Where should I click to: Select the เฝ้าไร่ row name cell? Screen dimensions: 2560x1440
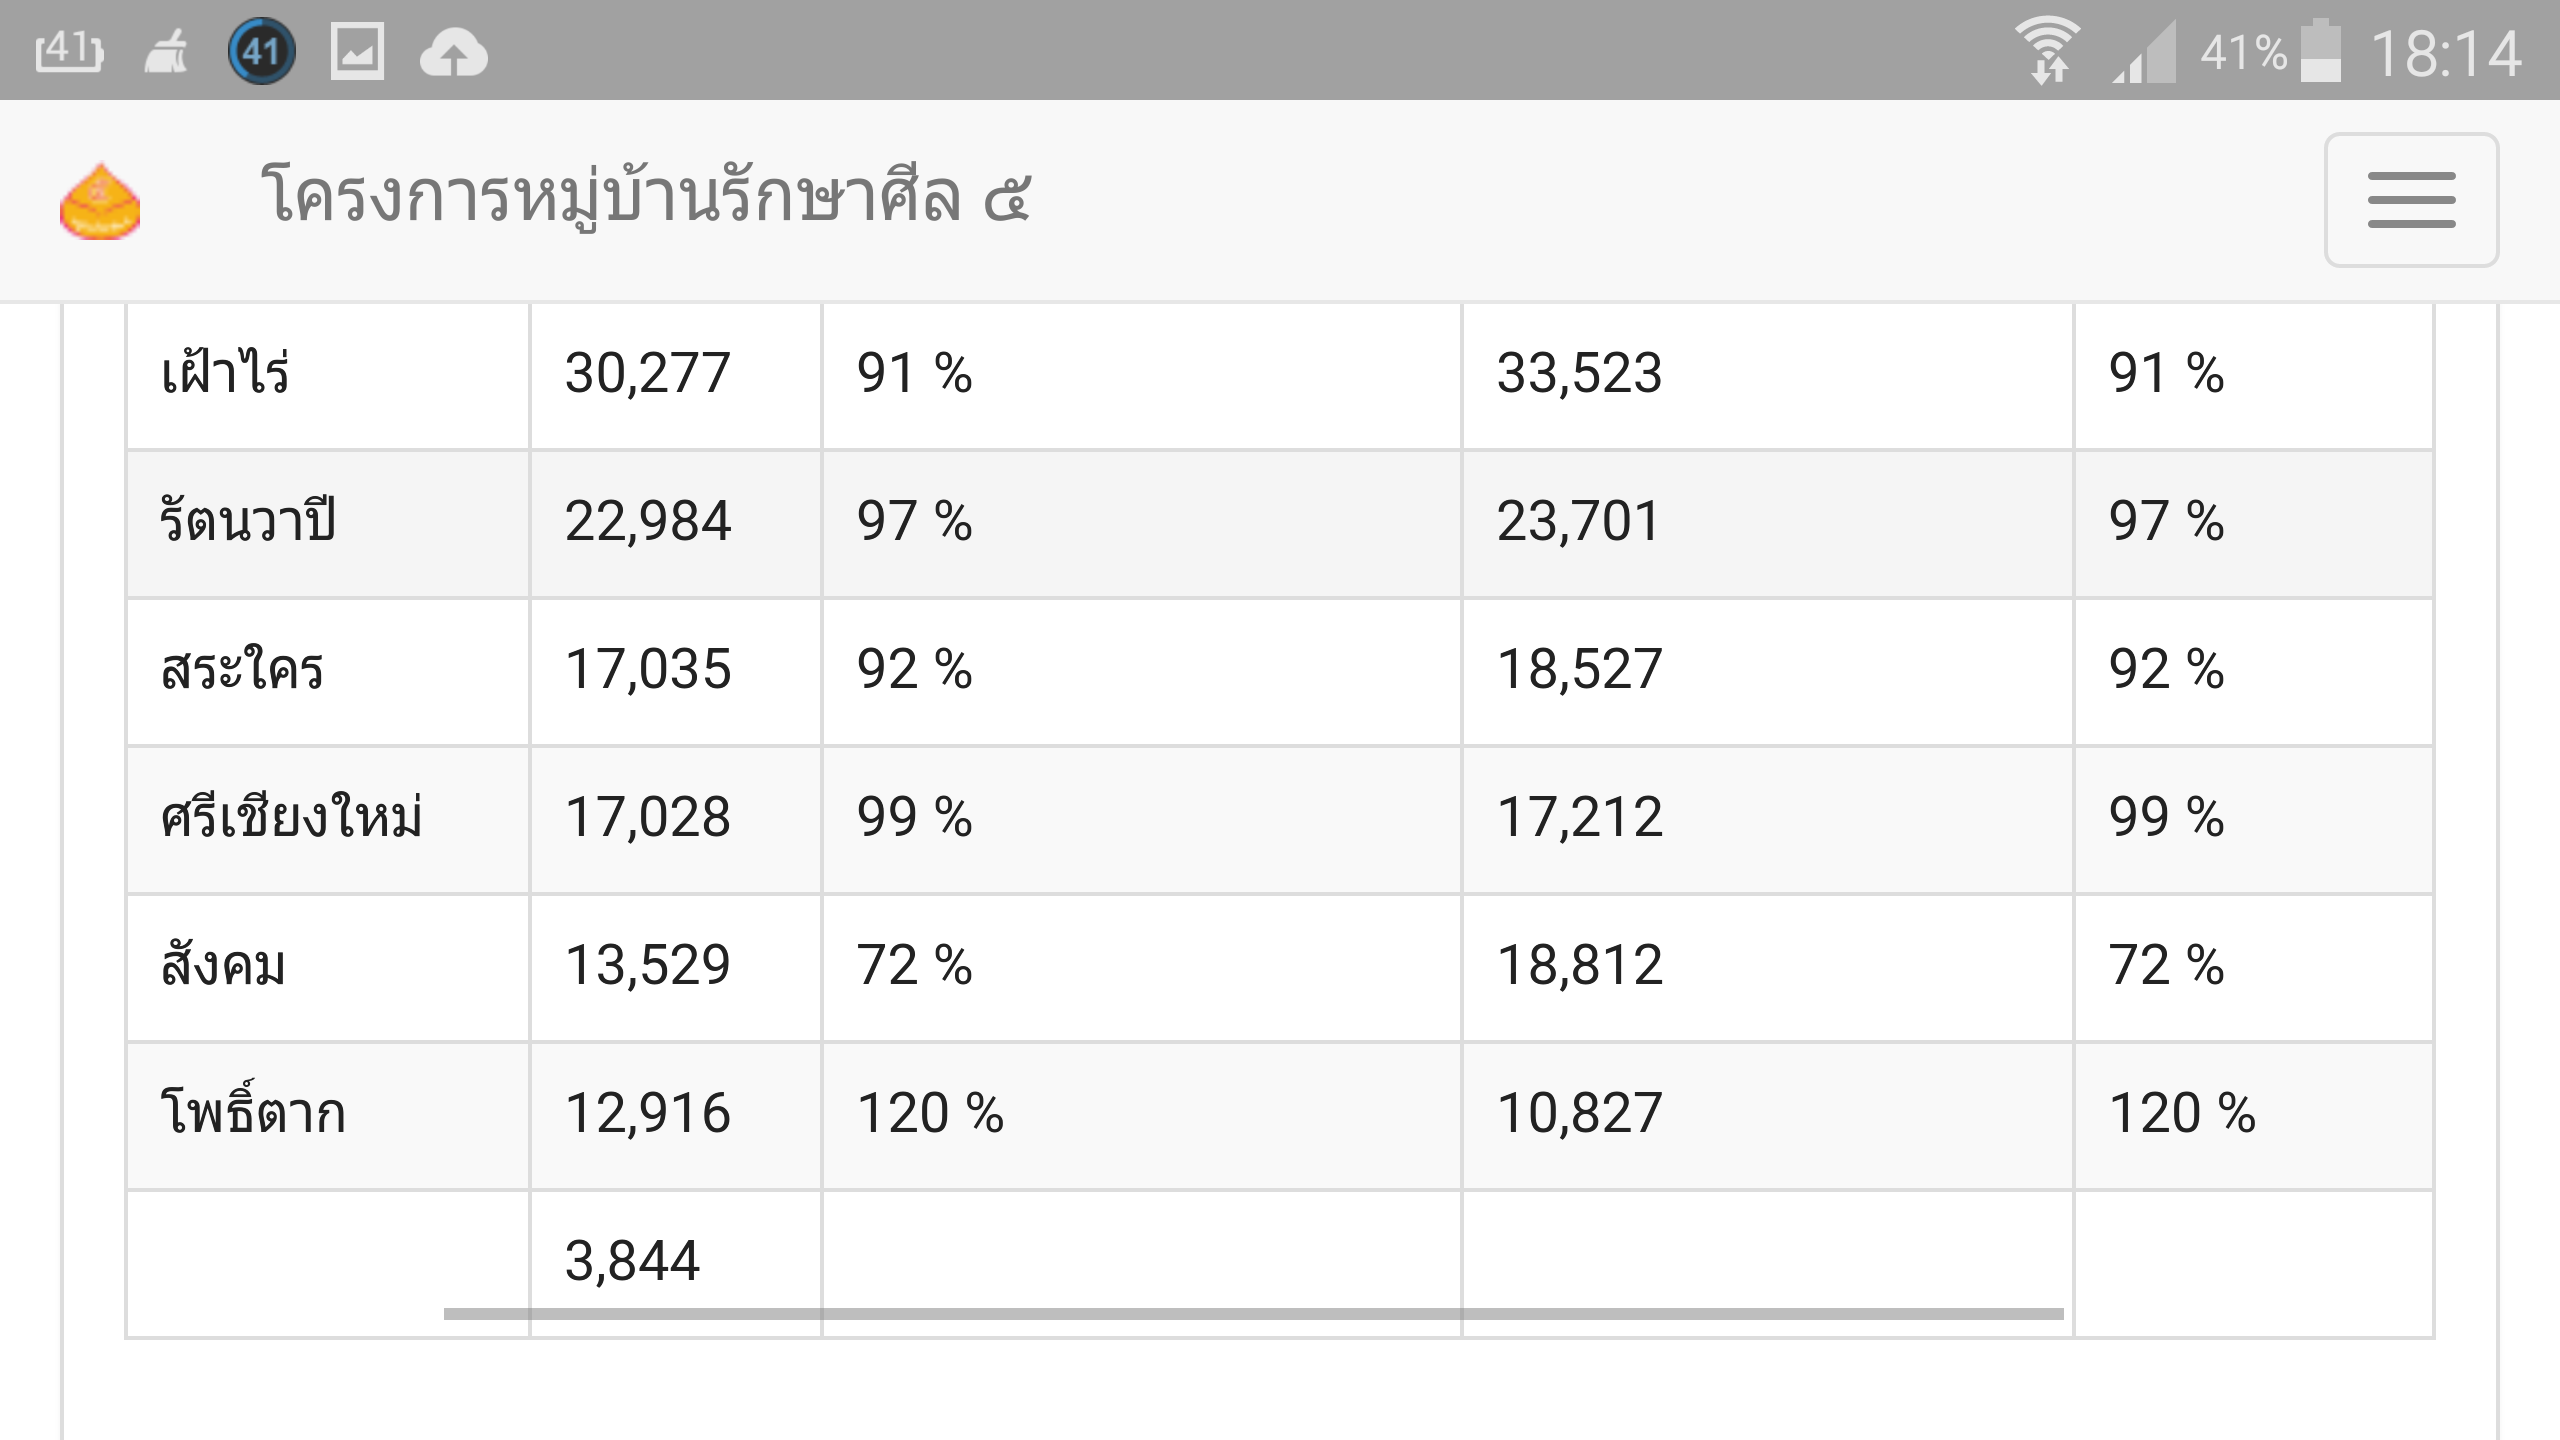click(328, 375)
